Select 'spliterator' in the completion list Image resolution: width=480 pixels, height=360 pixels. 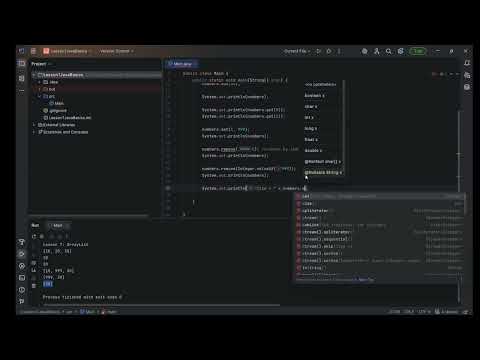380,211
